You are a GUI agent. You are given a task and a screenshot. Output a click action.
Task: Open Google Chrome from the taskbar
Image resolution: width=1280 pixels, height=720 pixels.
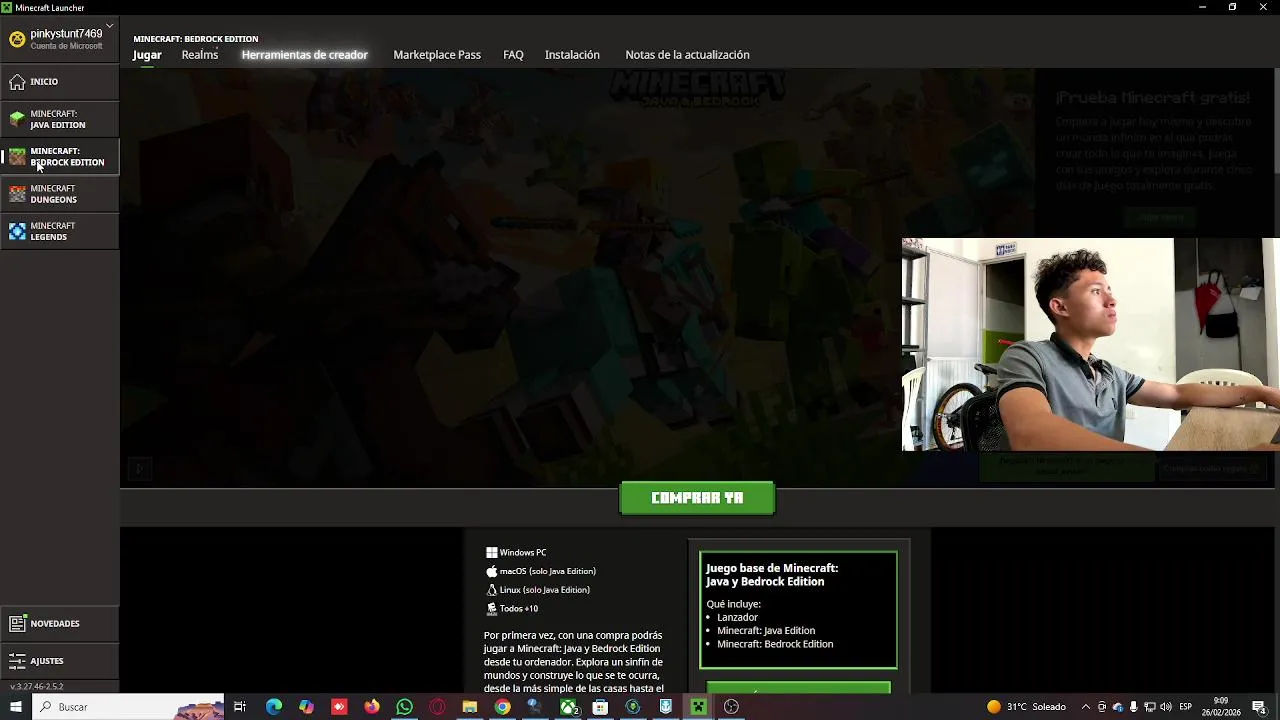tap(502, 707)
